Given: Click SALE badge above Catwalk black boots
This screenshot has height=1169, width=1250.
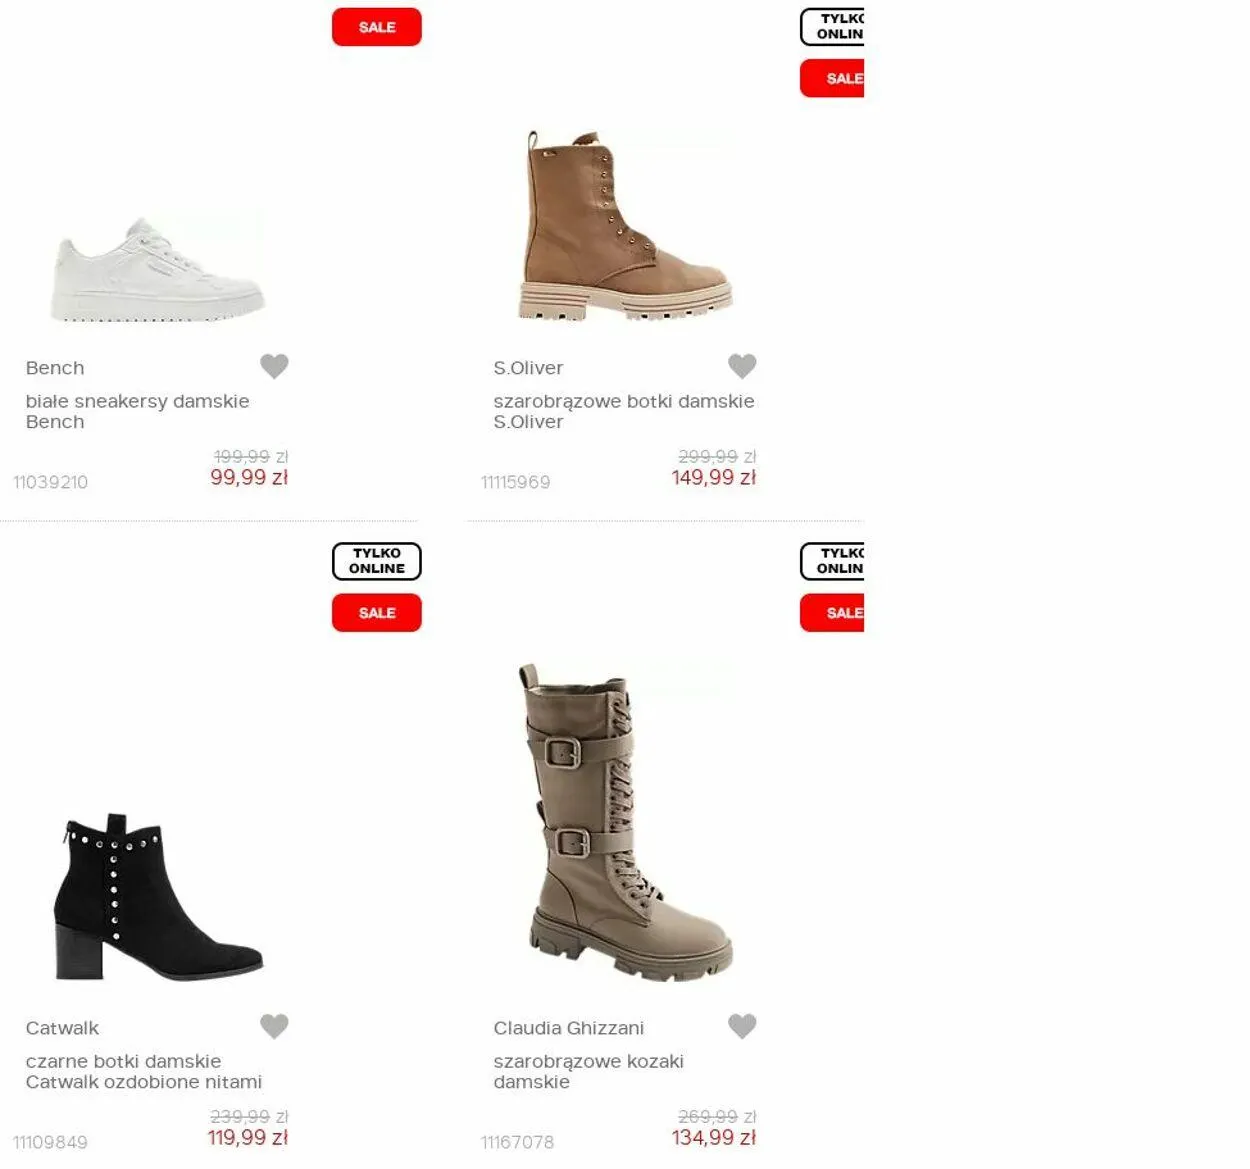Looking at the screenshot, I should pos(377,613).
